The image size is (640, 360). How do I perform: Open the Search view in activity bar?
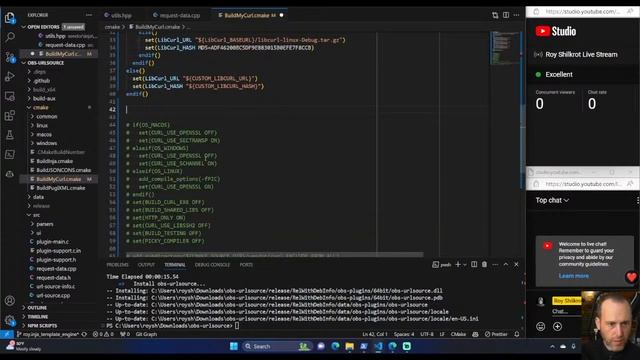pos(10,37)
